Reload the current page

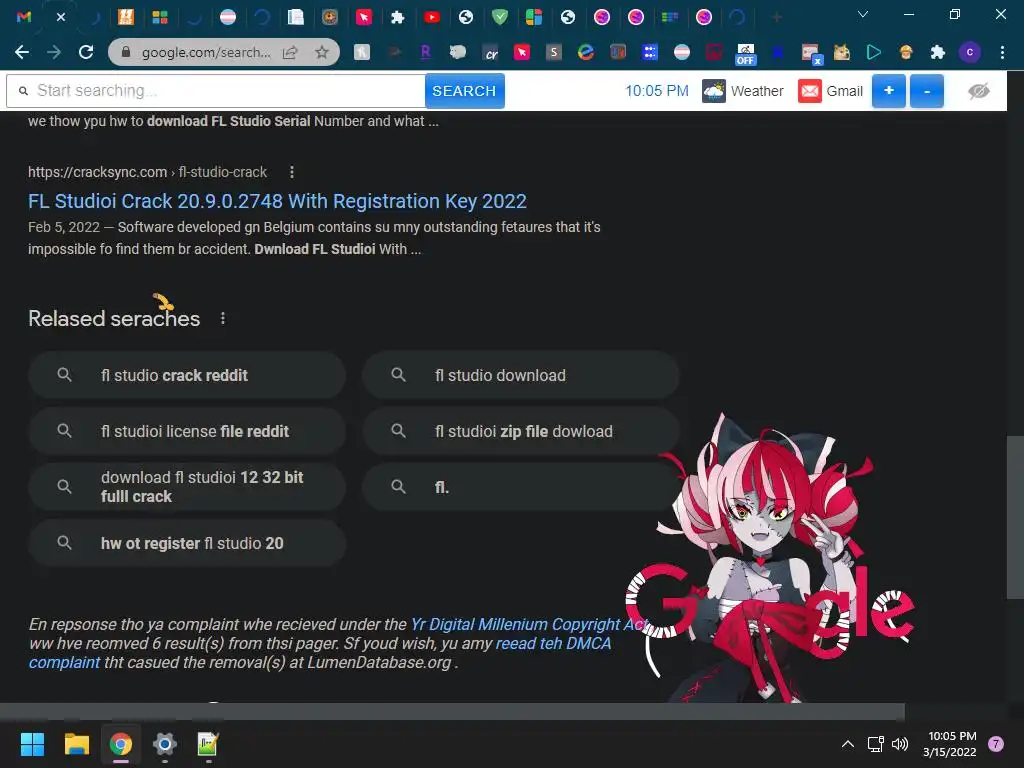[86, 52]
